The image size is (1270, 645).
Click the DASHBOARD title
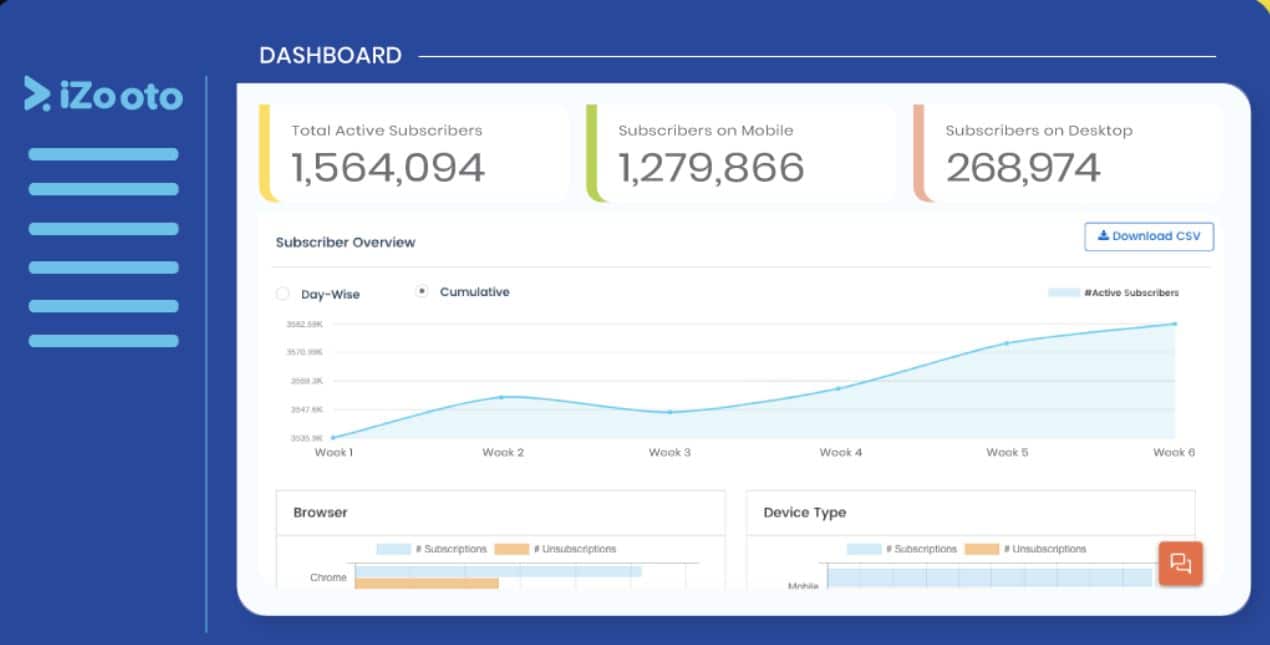[331, 56]
